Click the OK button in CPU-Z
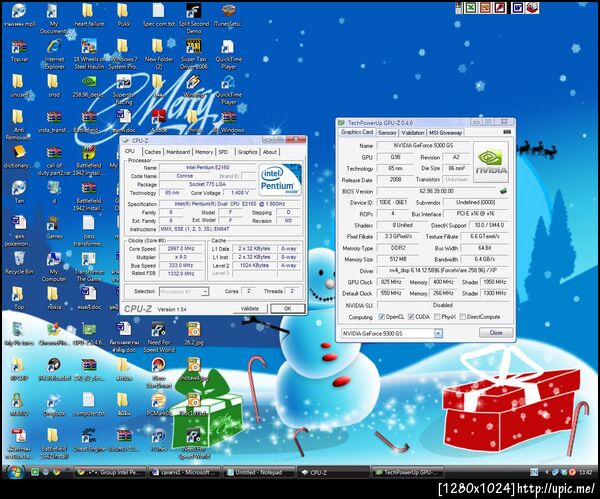Image resolution: width=600 pixels, height=499 pixels. click(288, 308)
